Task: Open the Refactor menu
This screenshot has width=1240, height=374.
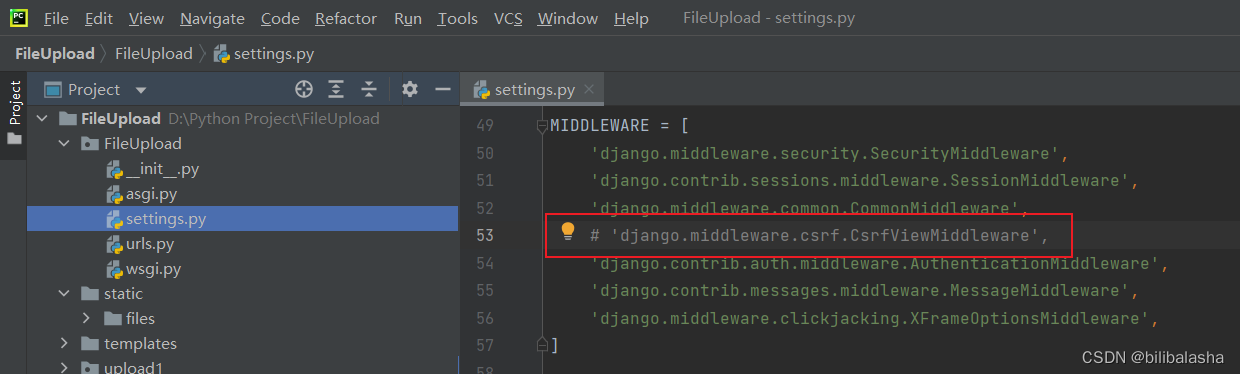Action: tap(346, 19)
